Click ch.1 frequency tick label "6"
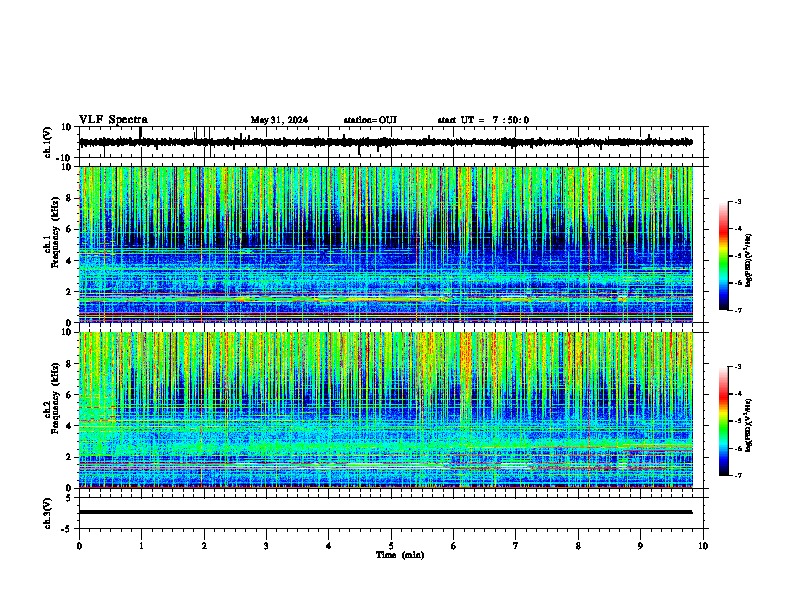The image size is (792, 612). click(x=69, y=229)
